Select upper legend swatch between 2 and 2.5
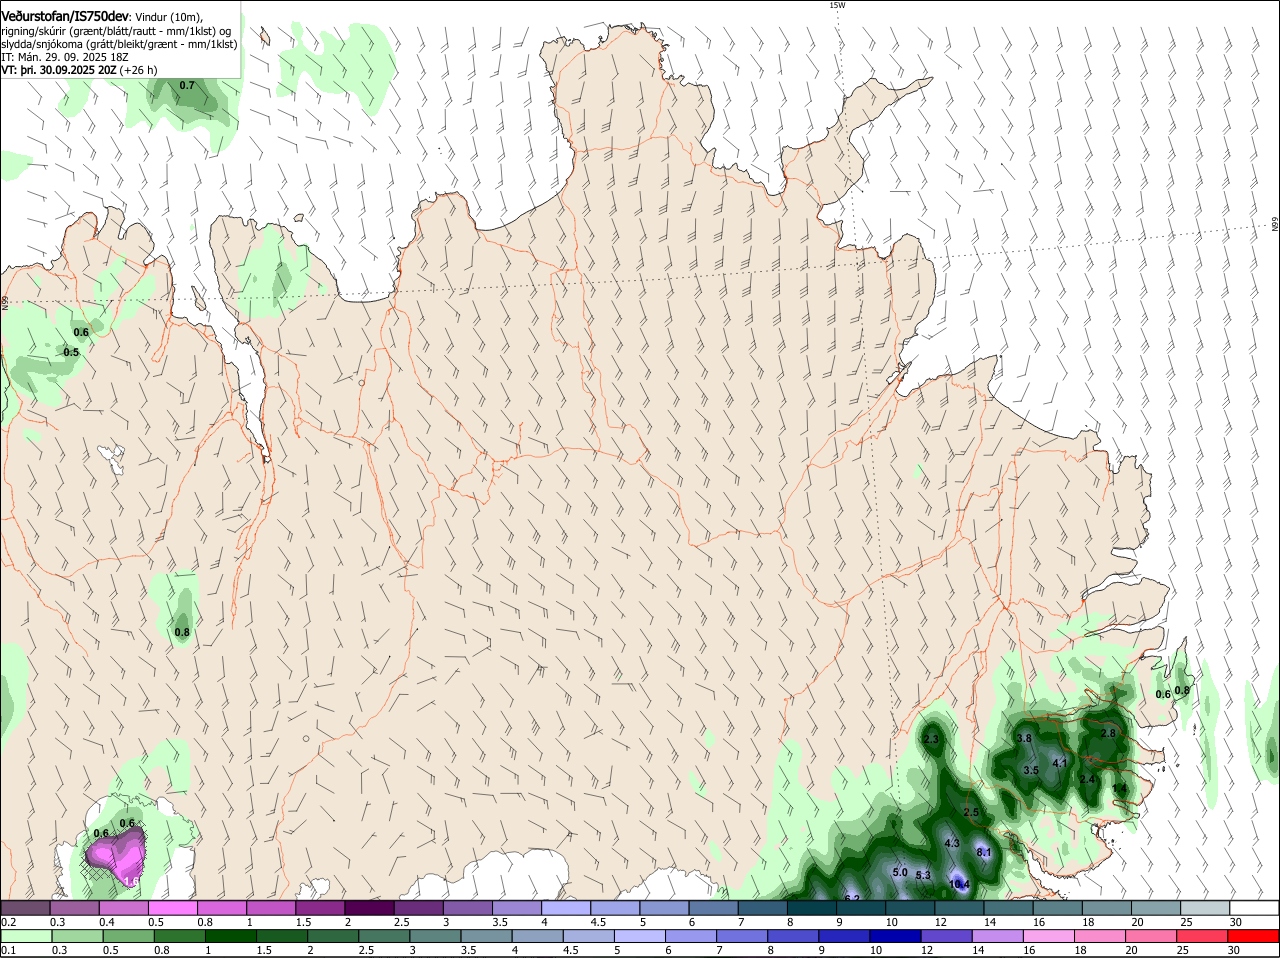This screenshot has width=1280, height=958. pyautogui.click(x=369, y=907)
